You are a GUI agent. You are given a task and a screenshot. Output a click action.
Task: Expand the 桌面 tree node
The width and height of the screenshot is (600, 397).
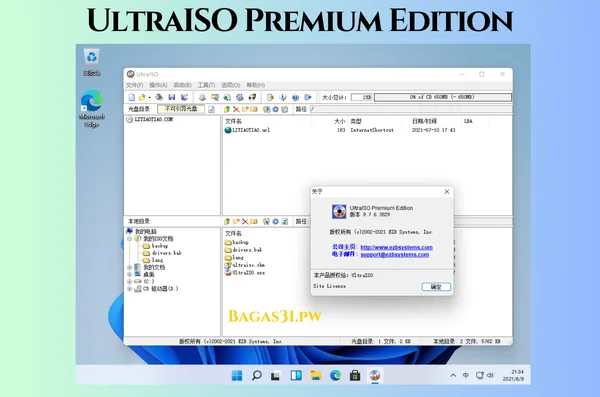[130, 274]
